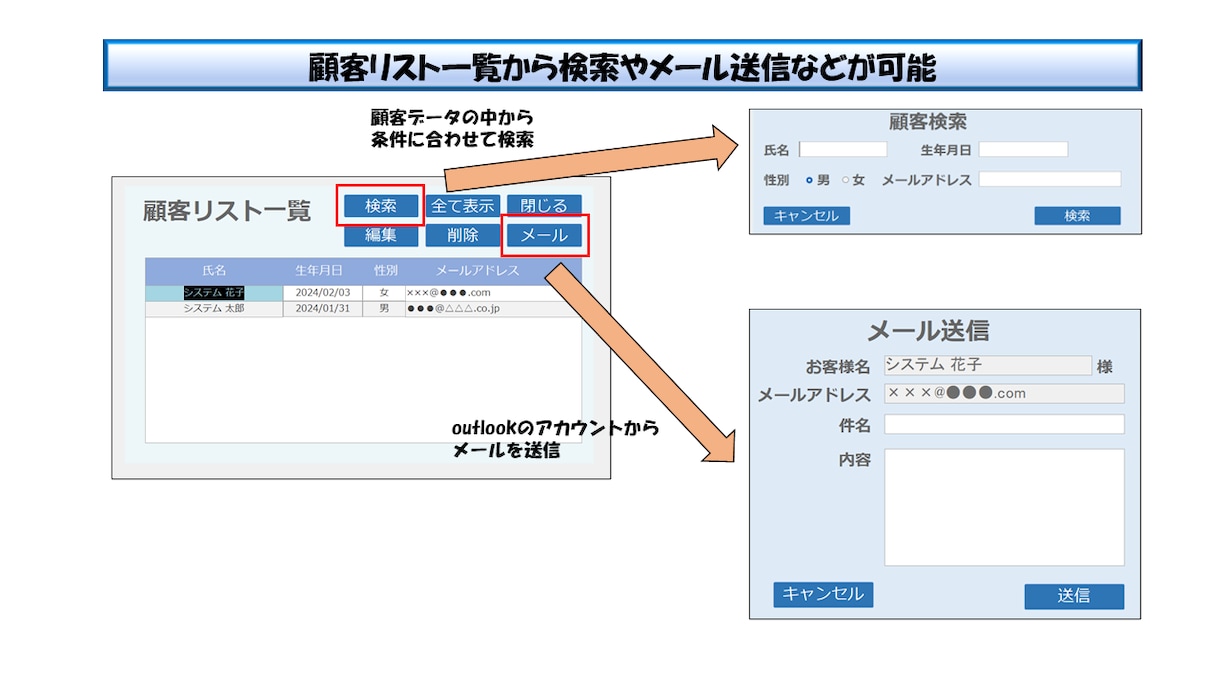Select the 男 radio button
This screenshot has width=1220, height=686.
coord(809,181)
